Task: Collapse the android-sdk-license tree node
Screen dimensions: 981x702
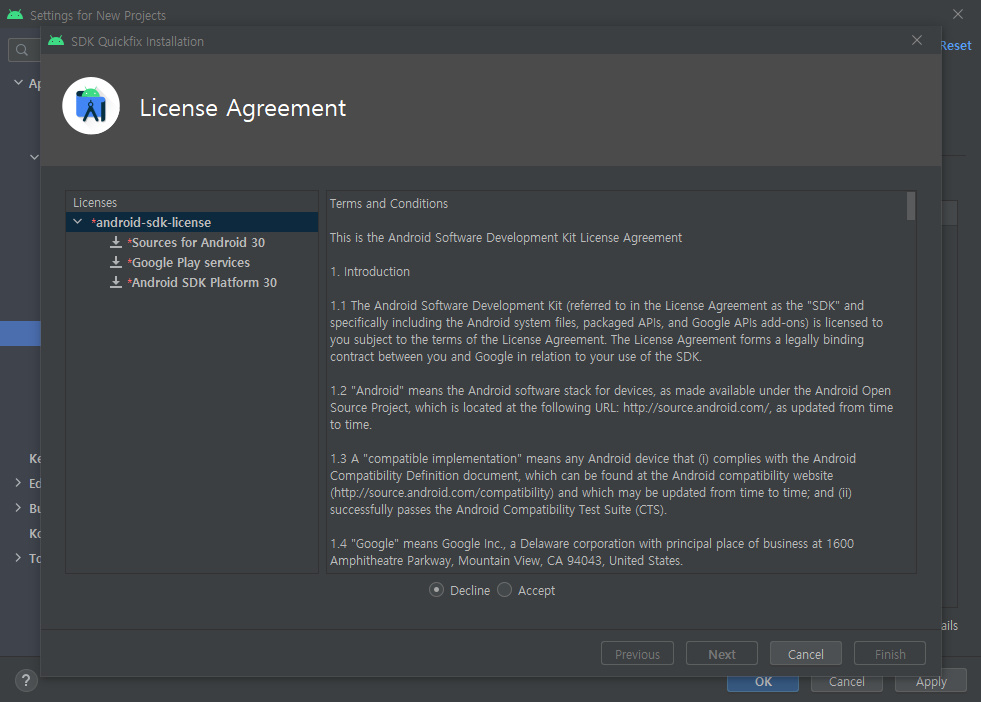Action: (x=78, y=221)
